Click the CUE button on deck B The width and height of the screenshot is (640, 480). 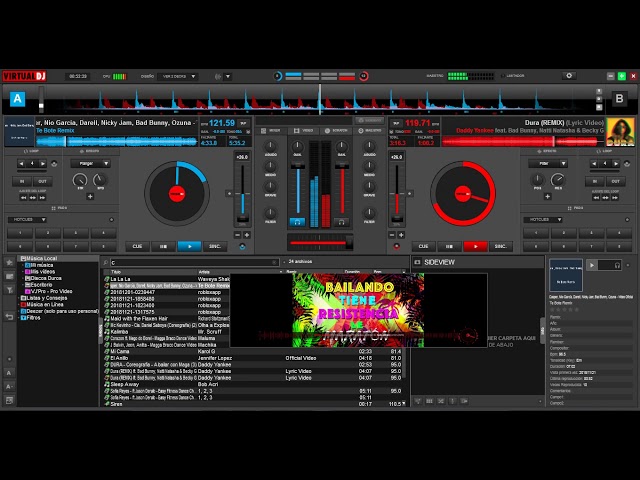pos(423,247)
